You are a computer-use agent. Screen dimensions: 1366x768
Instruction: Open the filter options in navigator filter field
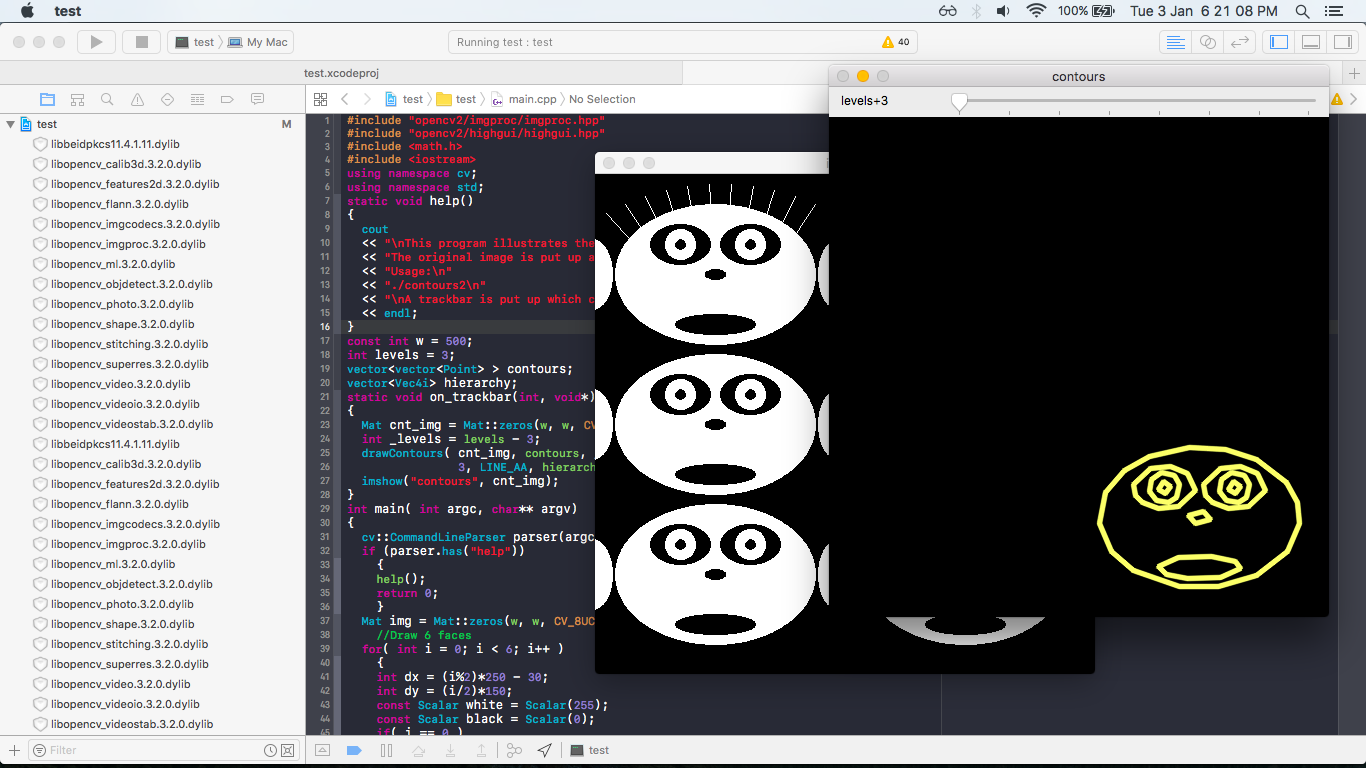point(39,750)
